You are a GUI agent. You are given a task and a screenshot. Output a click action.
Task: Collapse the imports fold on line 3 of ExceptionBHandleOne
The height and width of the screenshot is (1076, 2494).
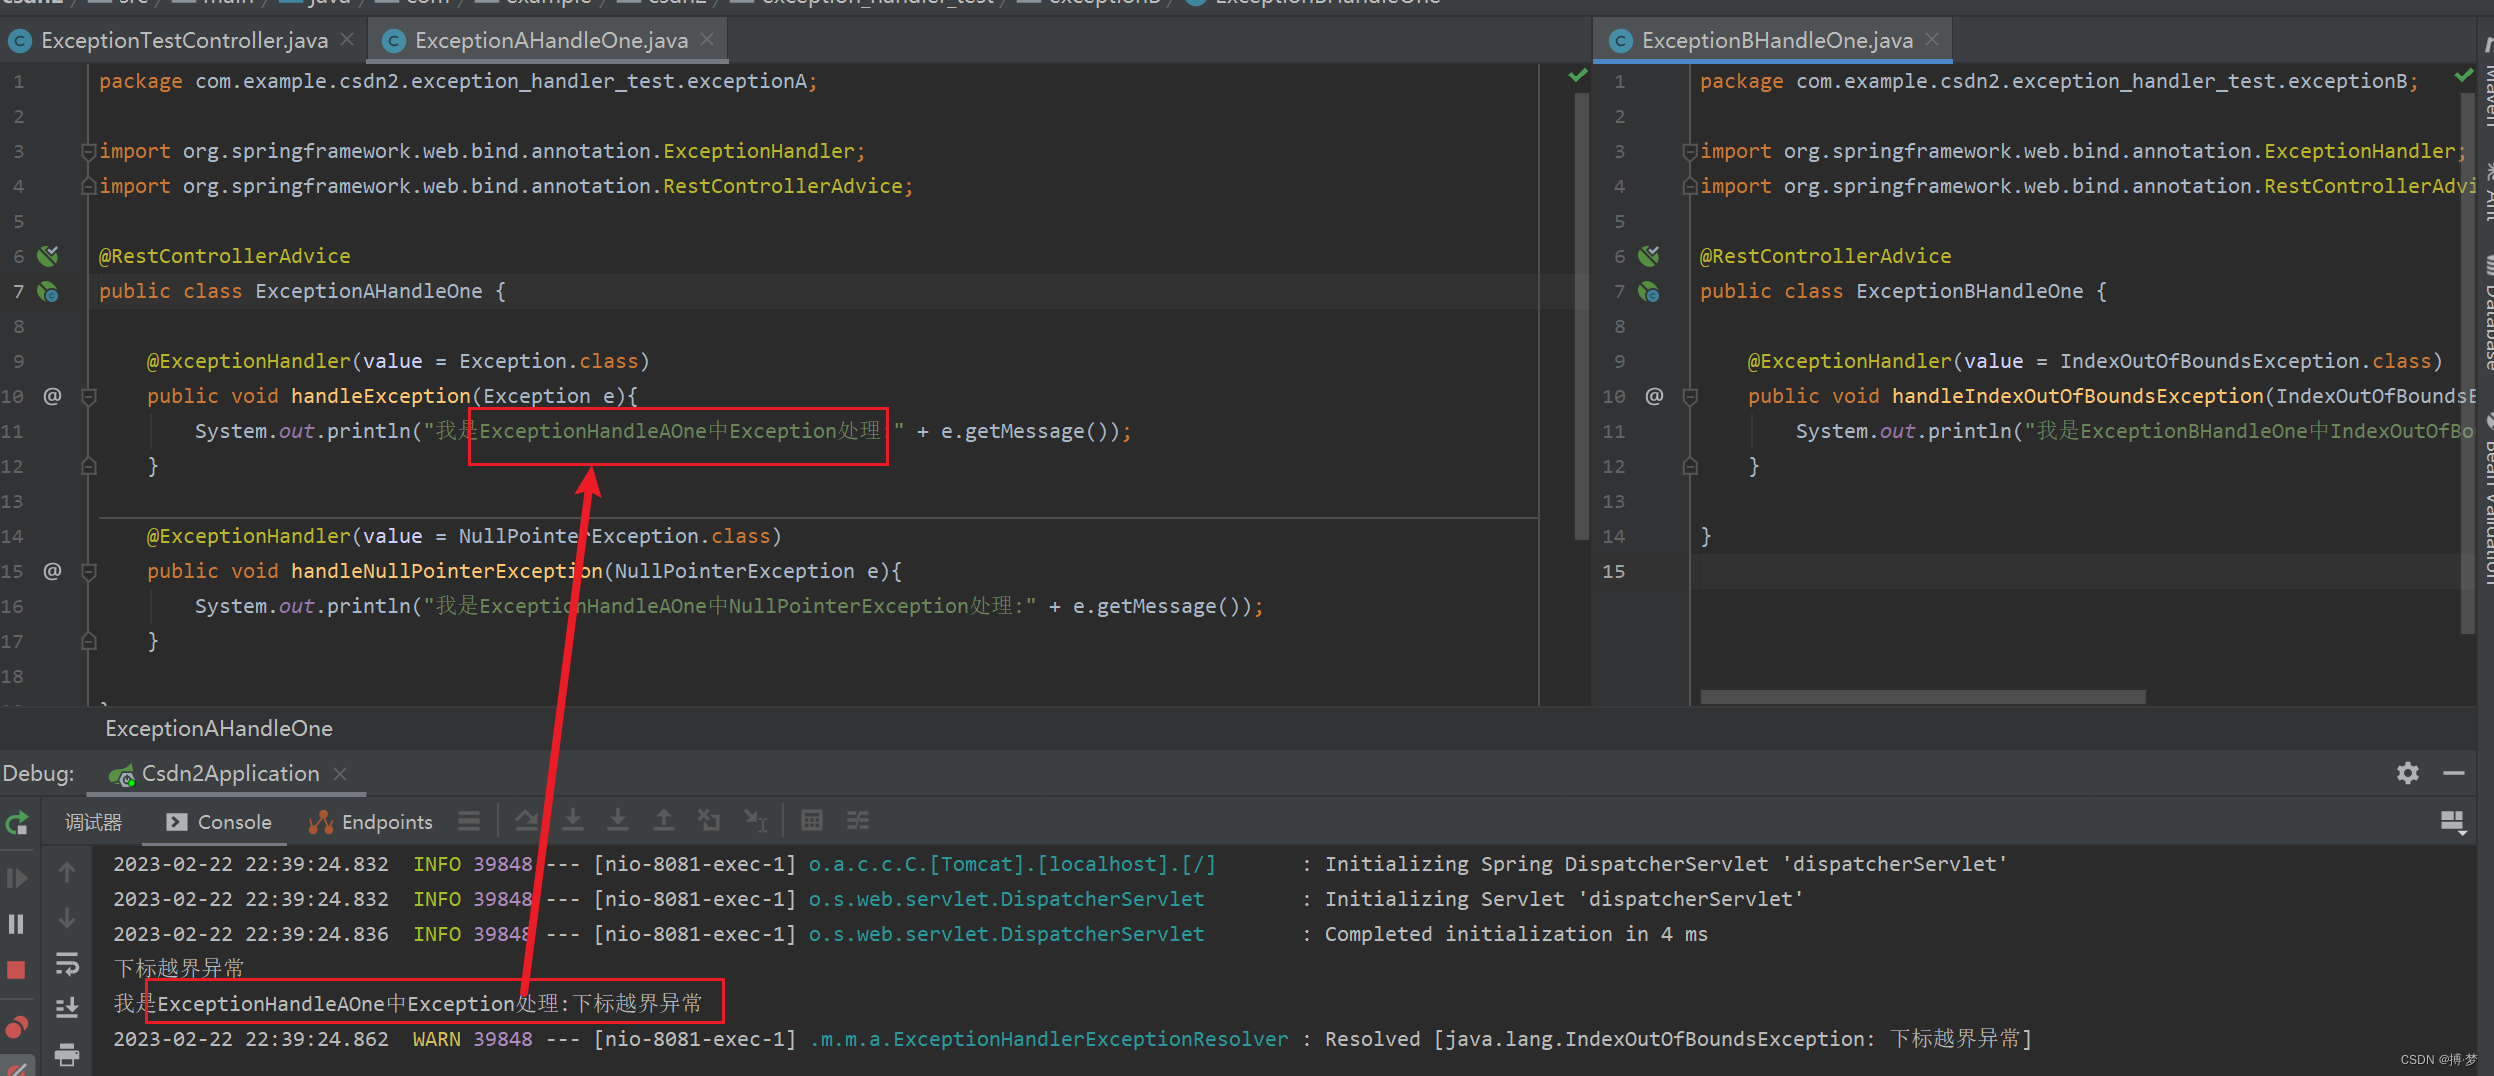[1690, 152]
